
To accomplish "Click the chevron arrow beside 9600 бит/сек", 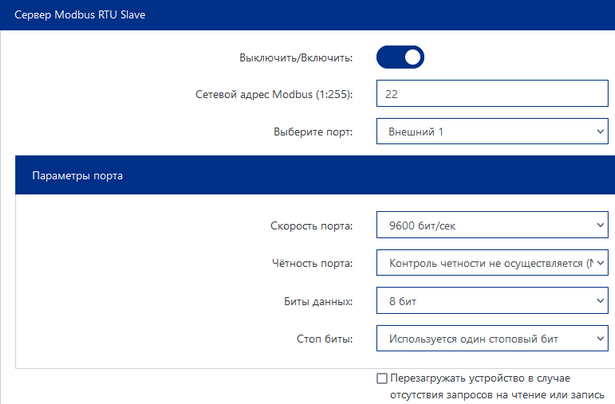I will (600, 225).
